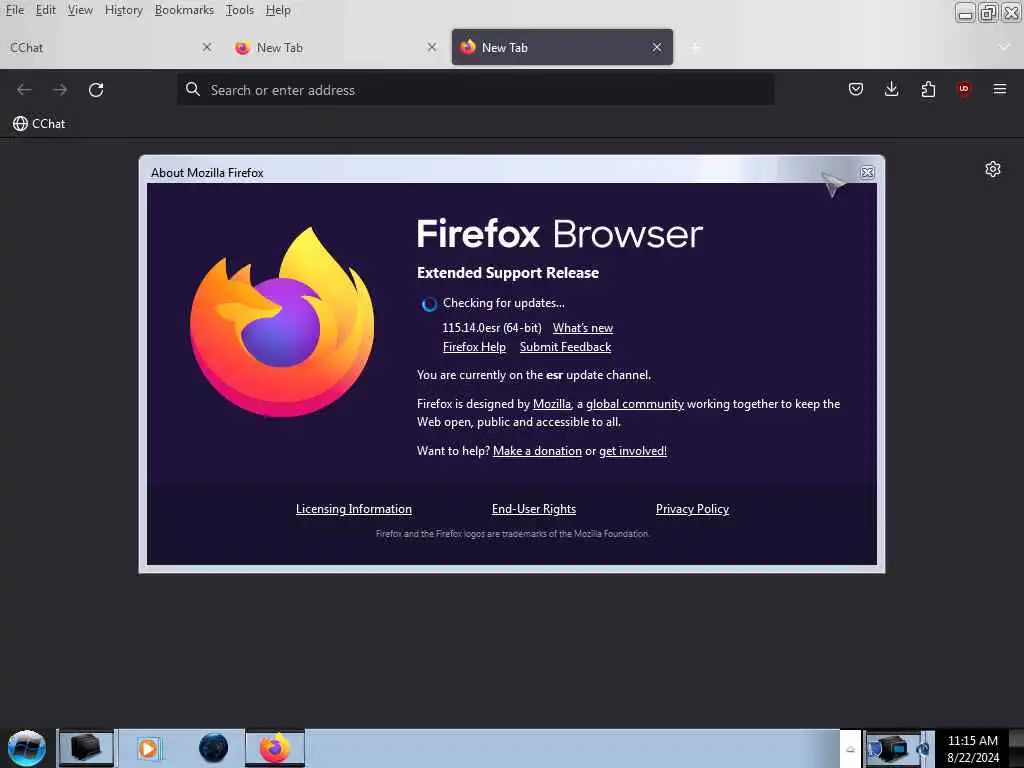Open the View menu
Viewport: 1024px width, 768px height.
point(80,10)
